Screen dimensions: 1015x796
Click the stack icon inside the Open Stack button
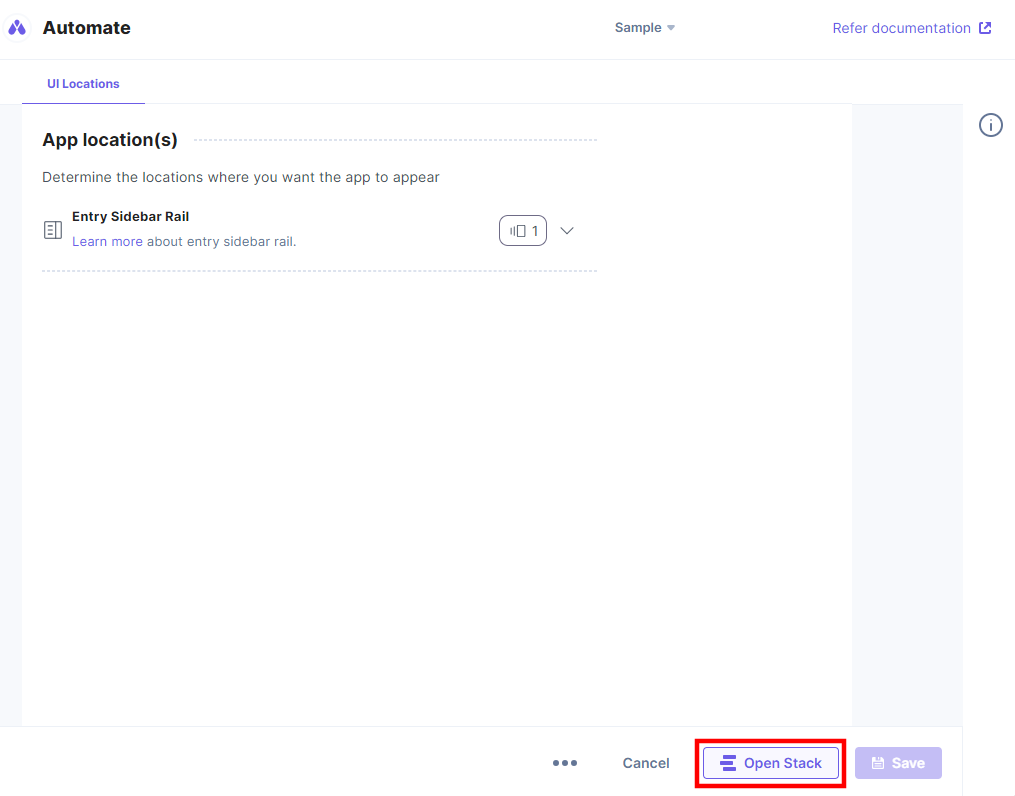click(729, 763)
